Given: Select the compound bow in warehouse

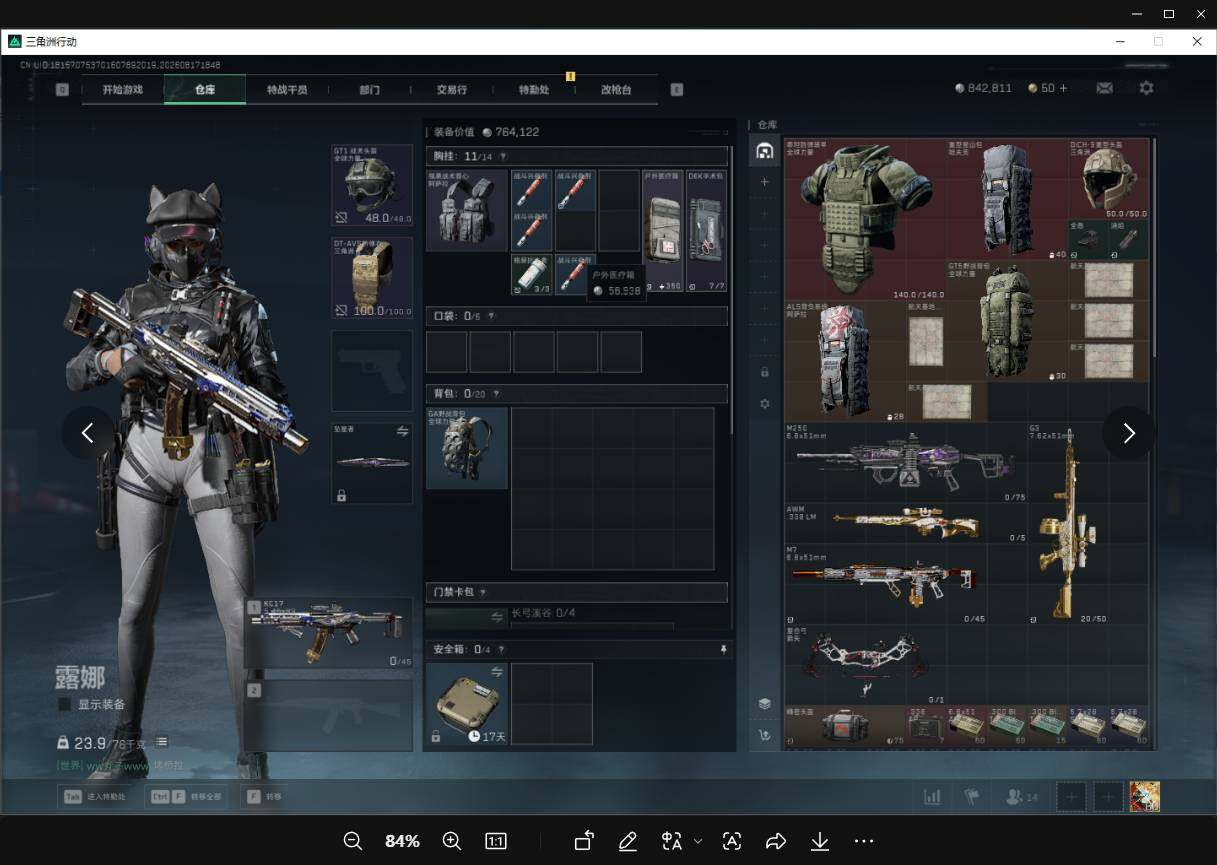Looking at the screenshot, I should point(866,664).
